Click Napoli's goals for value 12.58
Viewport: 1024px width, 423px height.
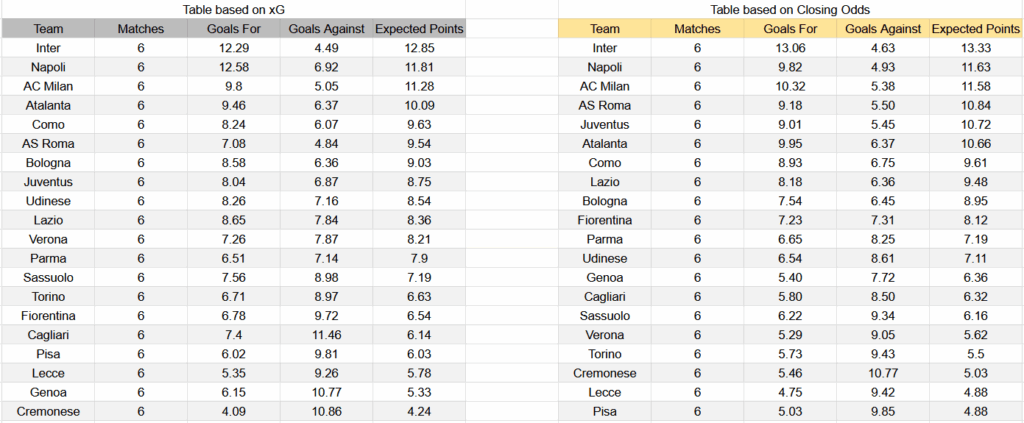pyautogui.click(x=233, y=67)
